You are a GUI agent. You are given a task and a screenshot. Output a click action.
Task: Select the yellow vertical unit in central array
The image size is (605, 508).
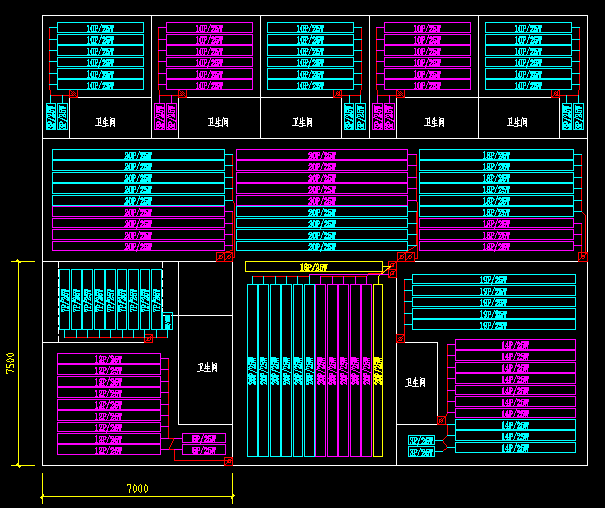point(378,370)
